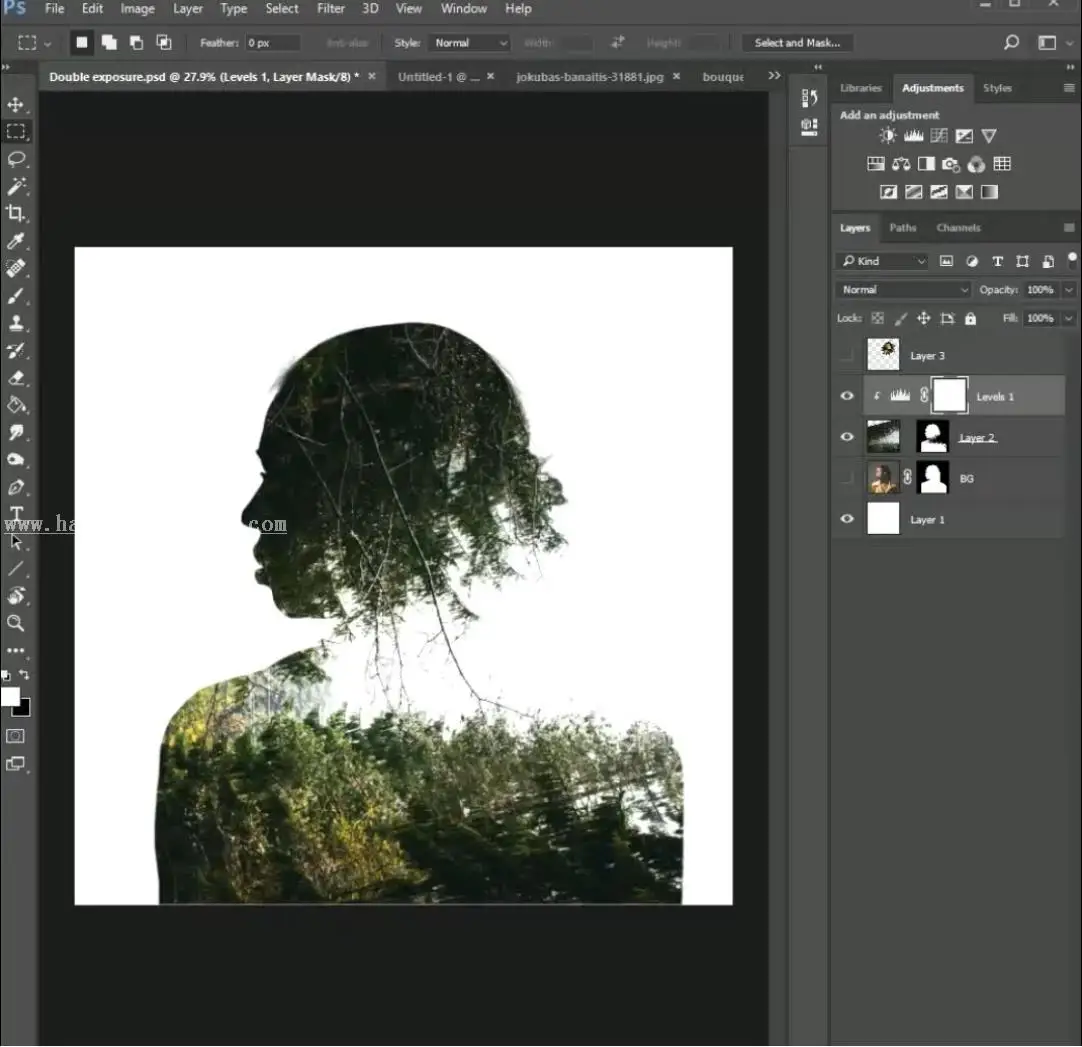Add a Levels adjustment from Adjustments panel

point(914,136)
